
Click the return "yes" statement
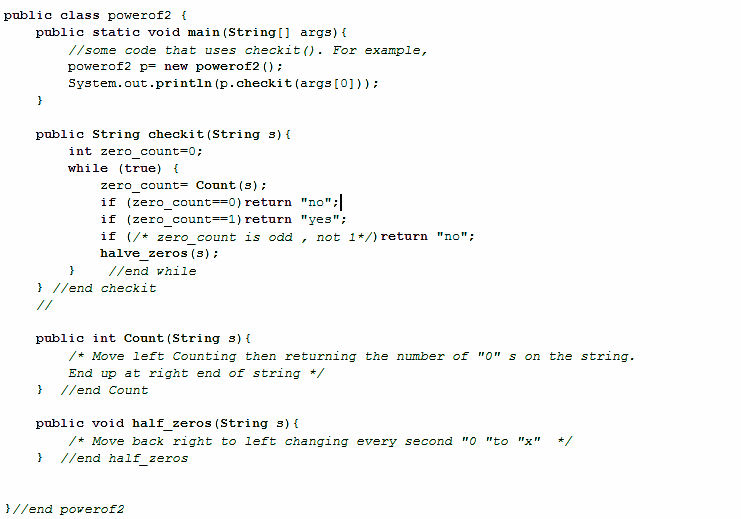[295, 219]
